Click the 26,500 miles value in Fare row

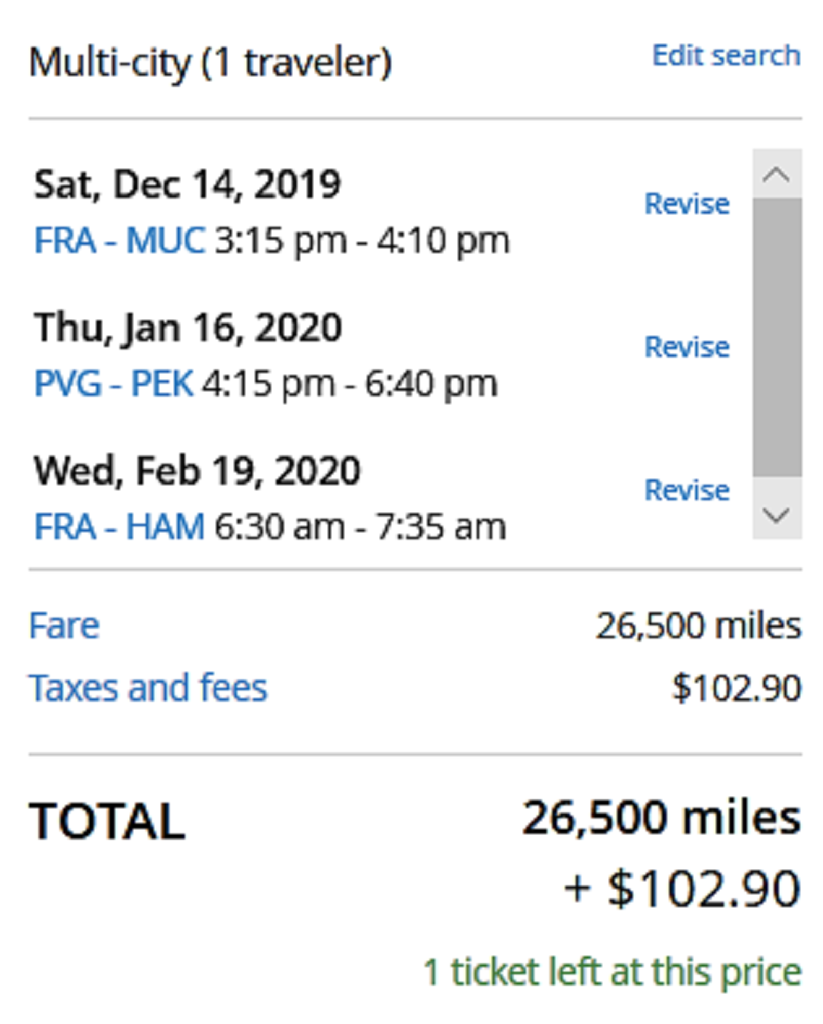coord(698,626)
